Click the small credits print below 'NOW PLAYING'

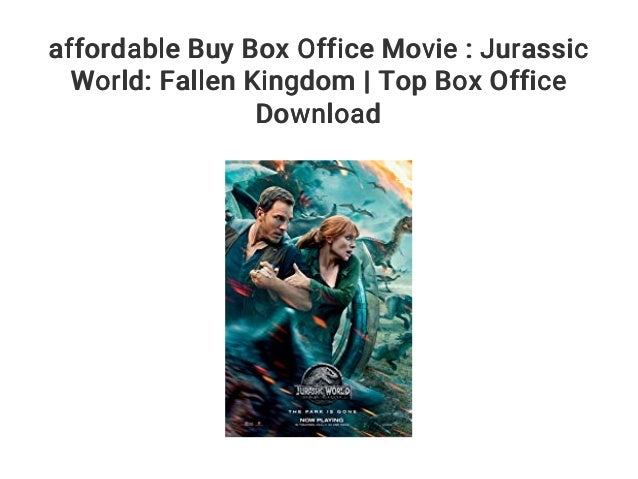click(x=322, y=425)
